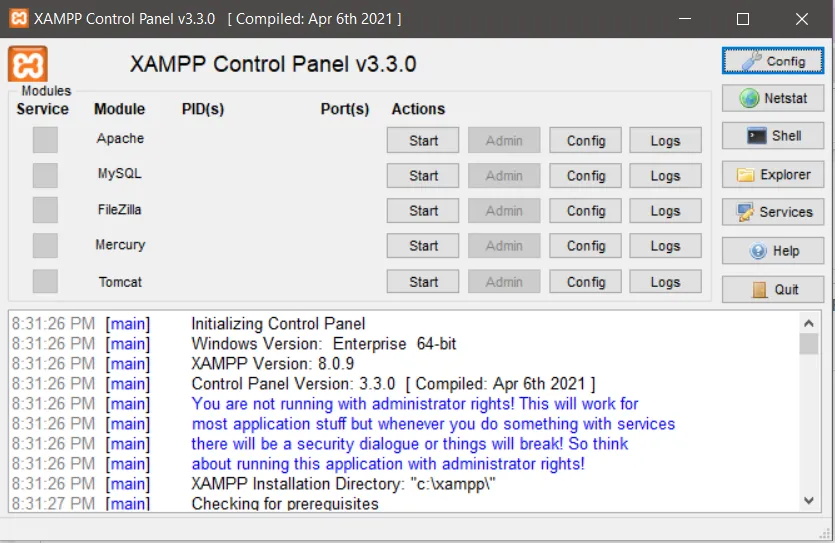Click Admin button for Apache
This screenshot has width=835, height=543.
click(x=504, y=141)
